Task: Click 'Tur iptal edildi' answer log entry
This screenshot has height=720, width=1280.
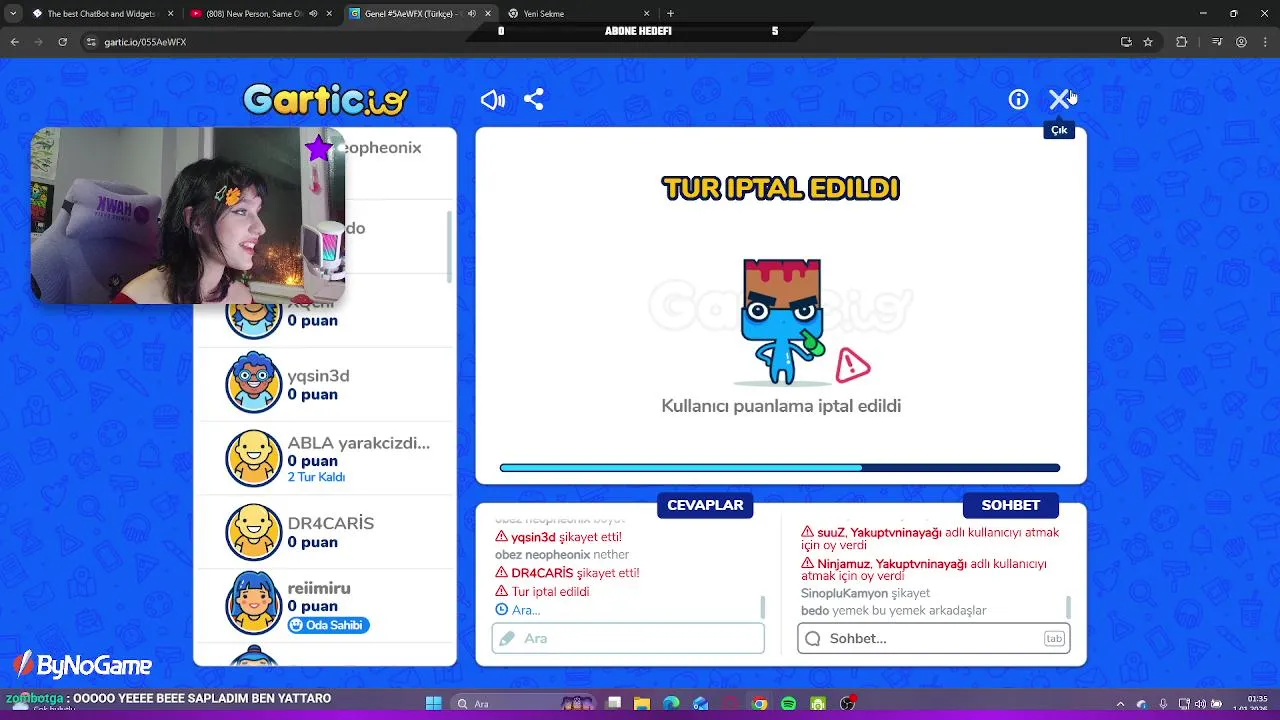Action: 542,591
